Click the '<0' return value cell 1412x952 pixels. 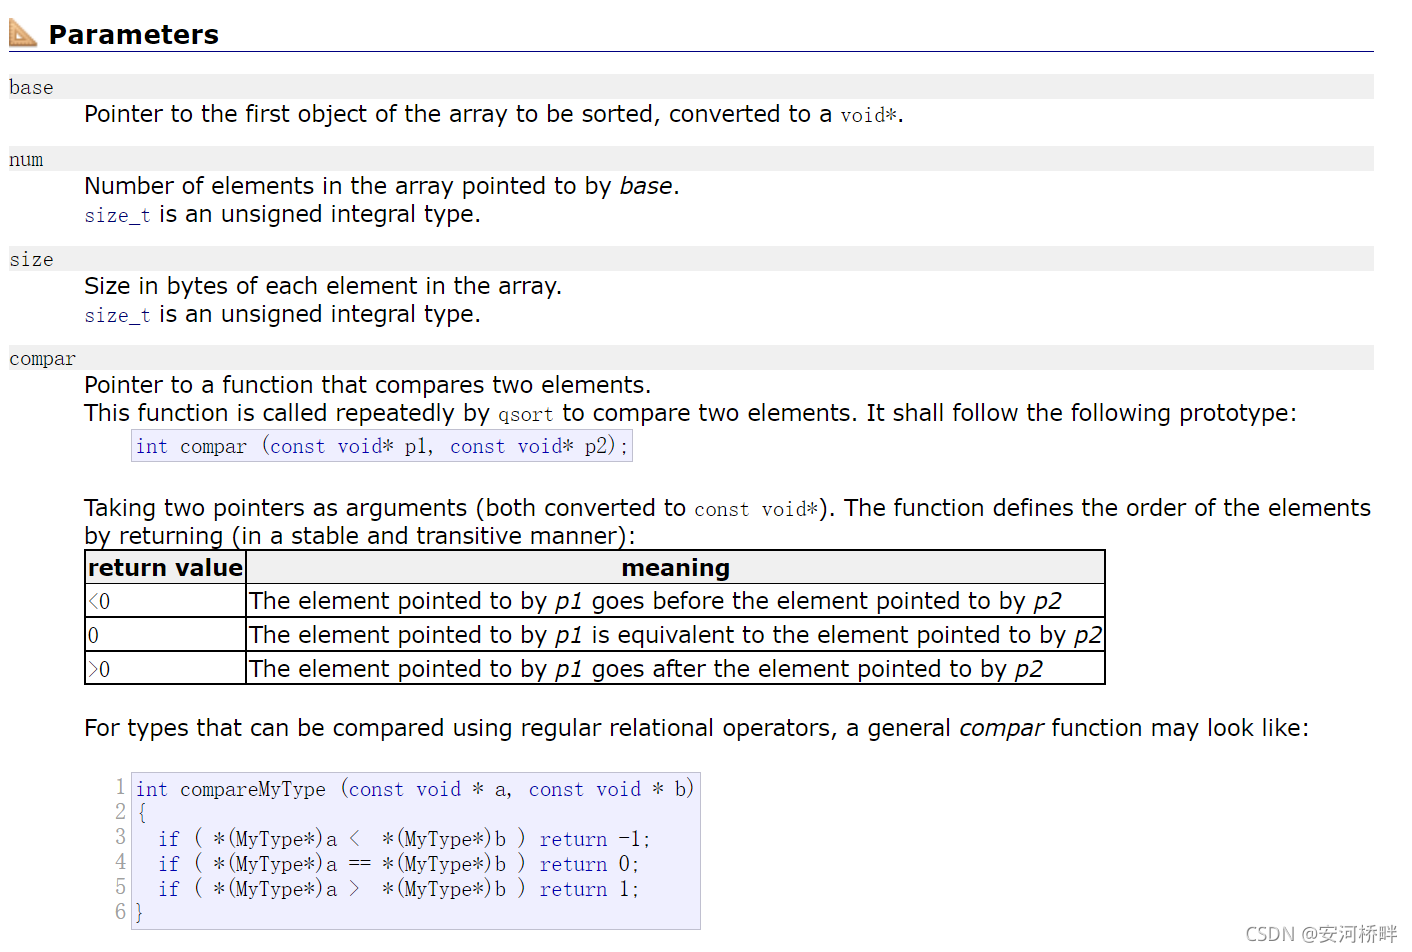(165, 601)
